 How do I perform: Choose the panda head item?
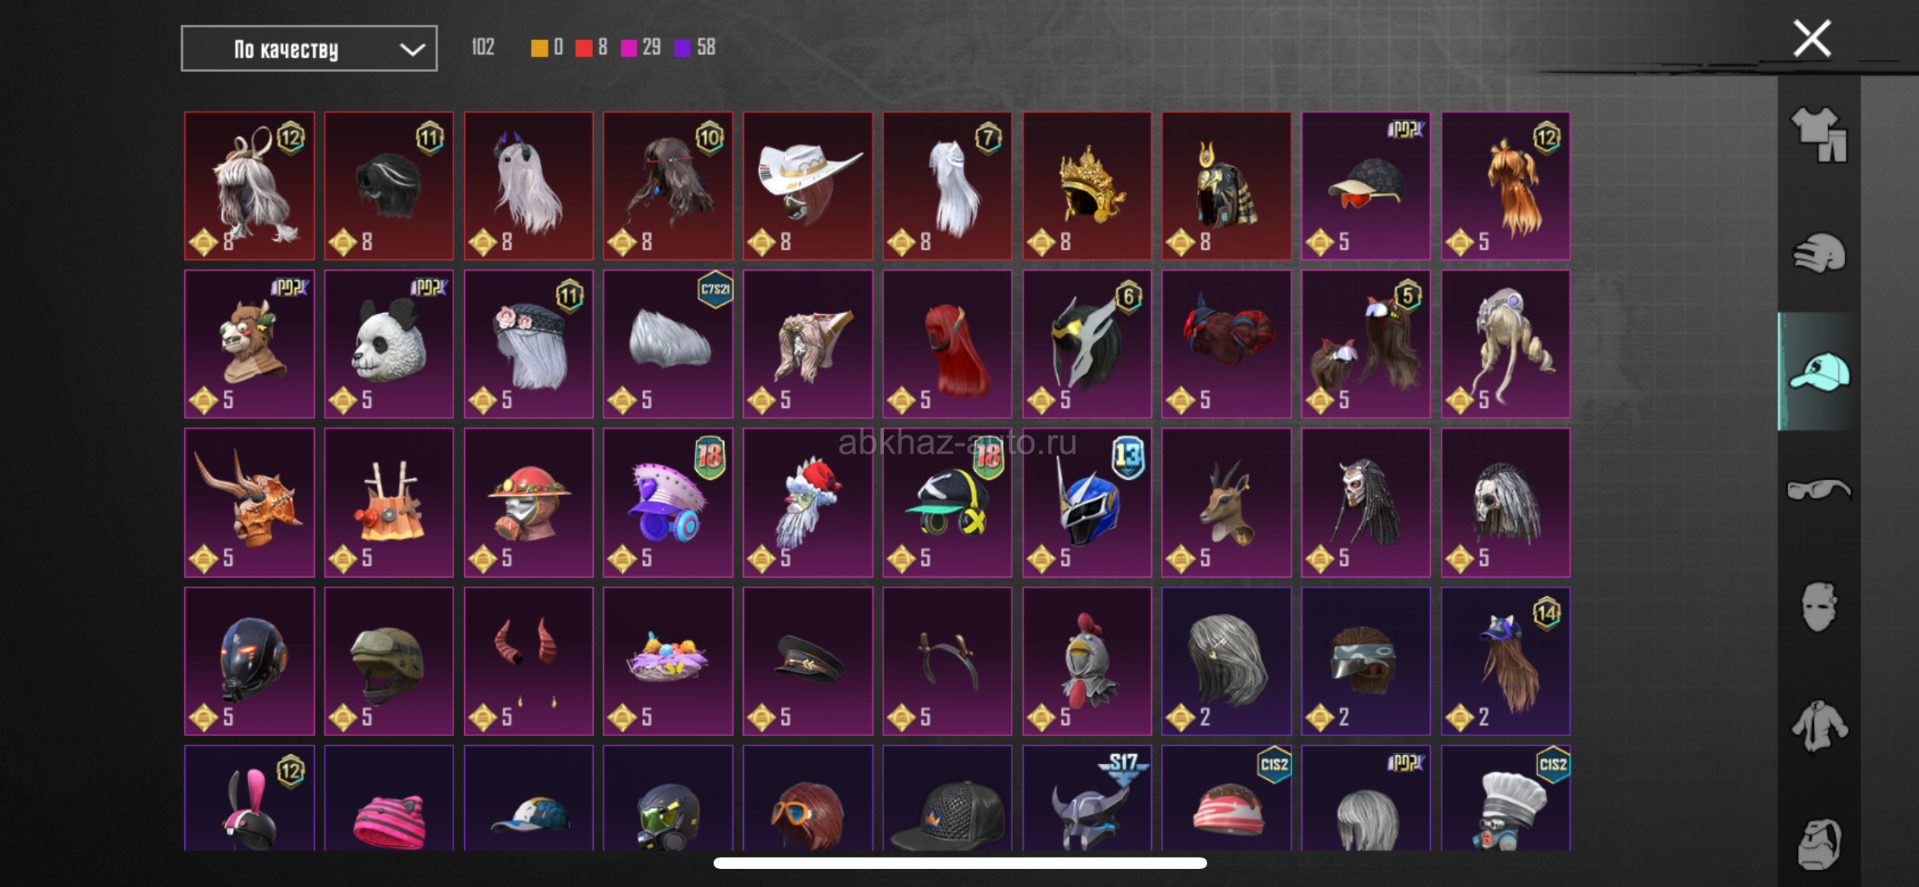389,344
